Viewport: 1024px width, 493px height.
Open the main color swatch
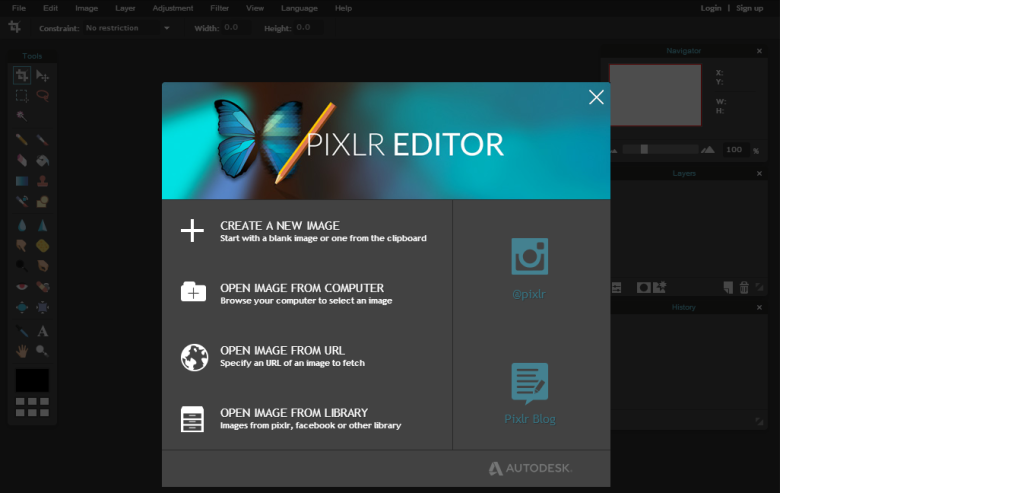tap(32, 381)
